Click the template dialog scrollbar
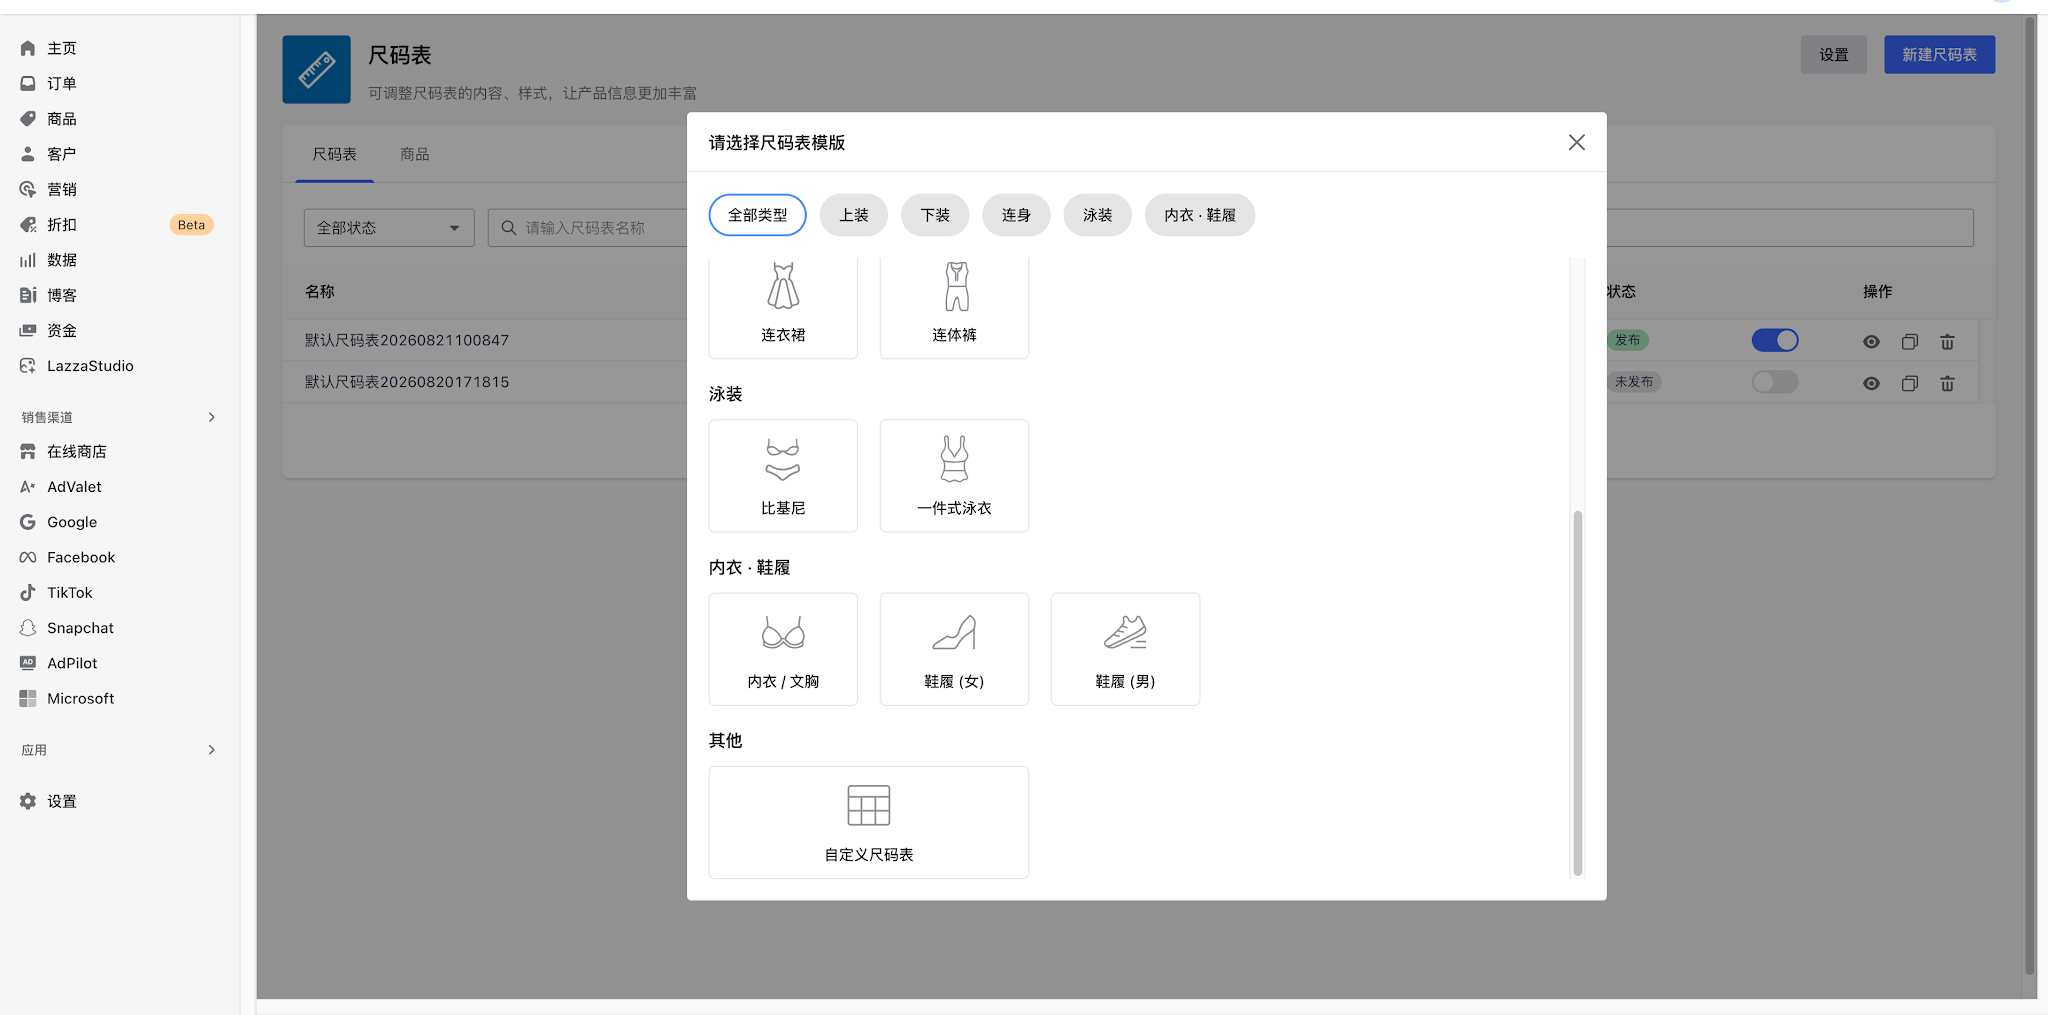The height and width of the screenshot is (1015, 2048). click(x=1578, y=692)
